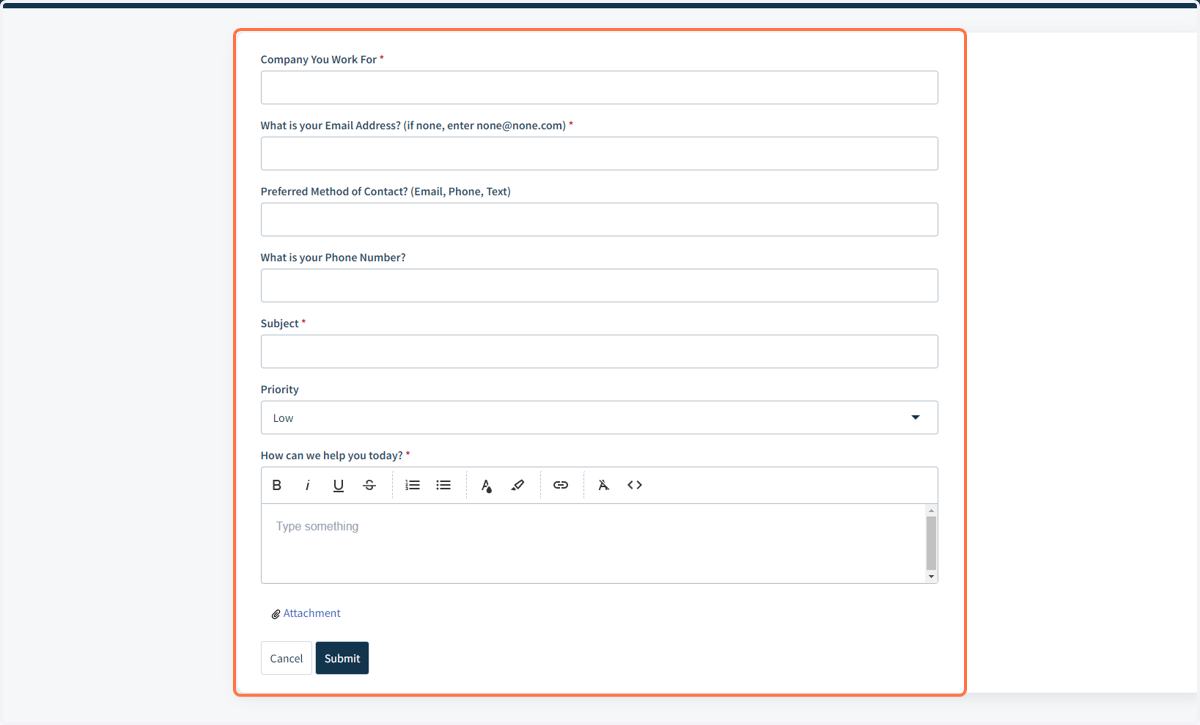Cancel the support form
The width and height of the screenshot is (1200, 725).
[x=286, y=658]
